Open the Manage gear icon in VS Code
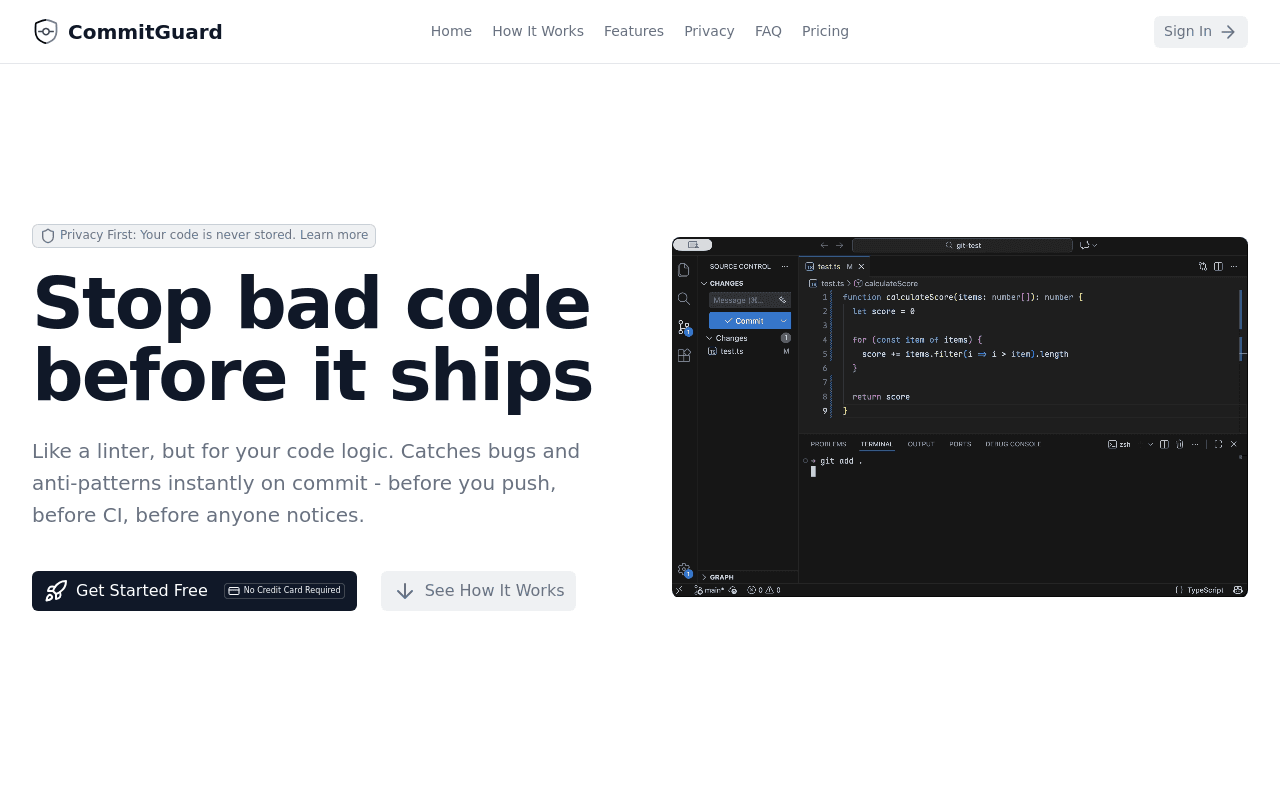 pos(684,570)
